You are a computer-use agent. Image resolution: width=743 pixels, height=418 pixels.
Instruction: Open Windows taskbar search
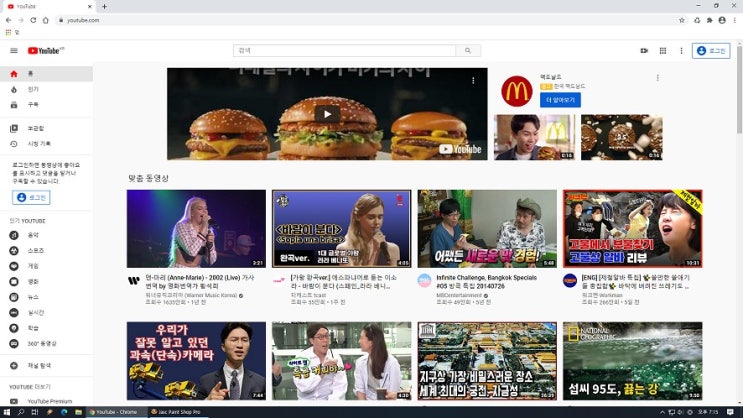(21, 412)
